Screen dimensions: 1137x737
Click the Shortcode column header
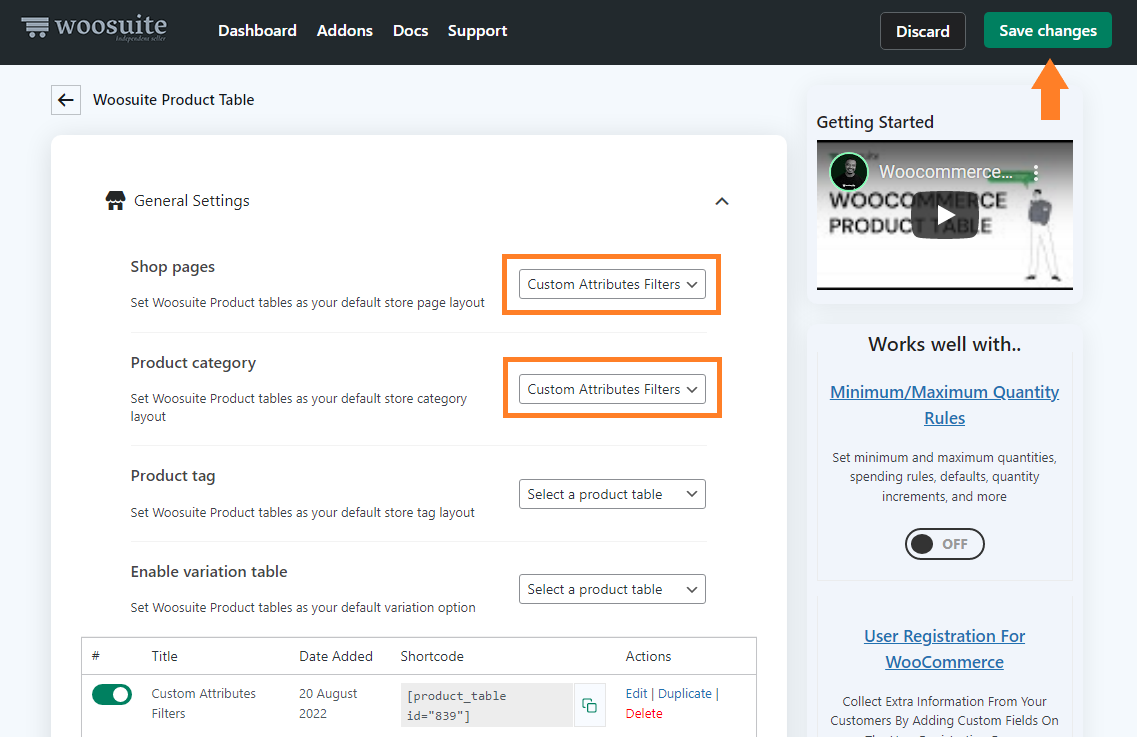point(432,656)
